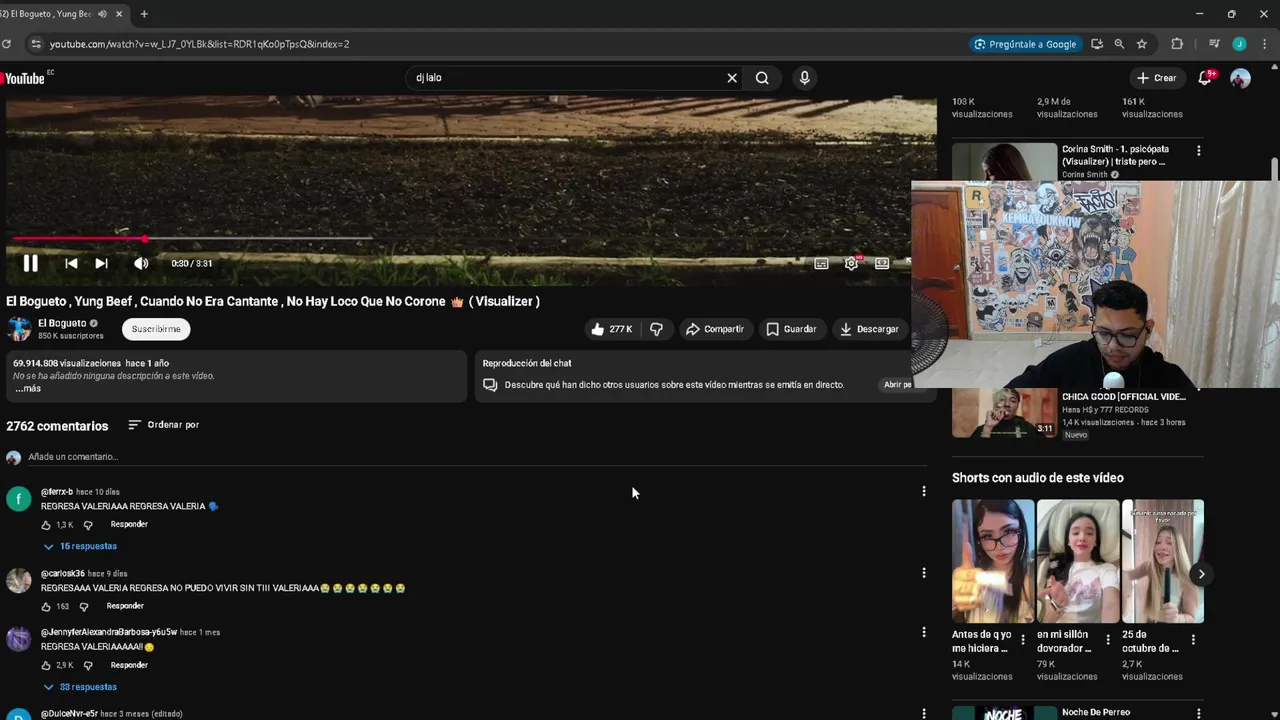Click the address bar URL
The image size is (1280, 720).
pos(199,44)
